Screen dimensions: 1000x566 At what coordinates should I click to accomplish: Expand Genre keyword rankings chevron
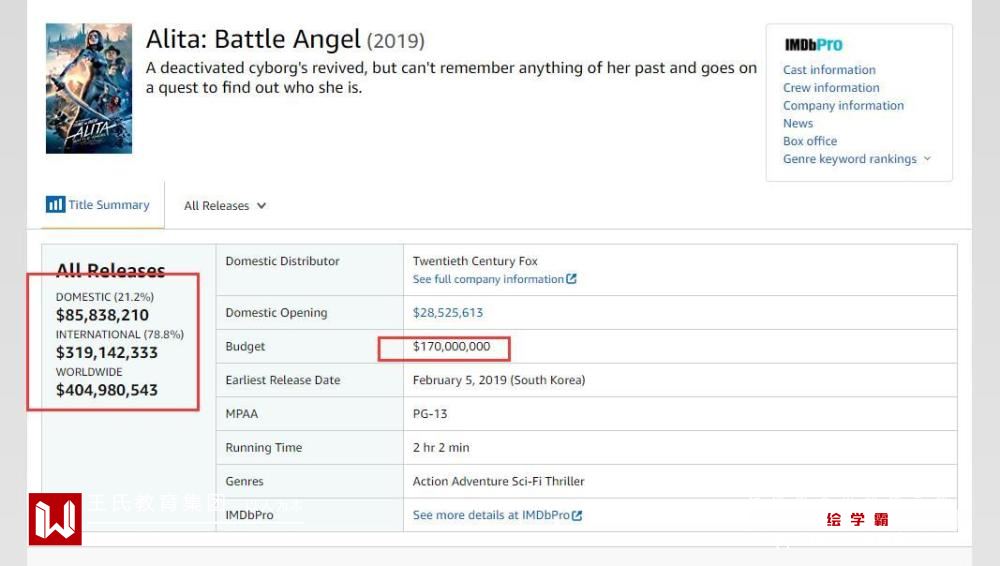click(927, 159)
